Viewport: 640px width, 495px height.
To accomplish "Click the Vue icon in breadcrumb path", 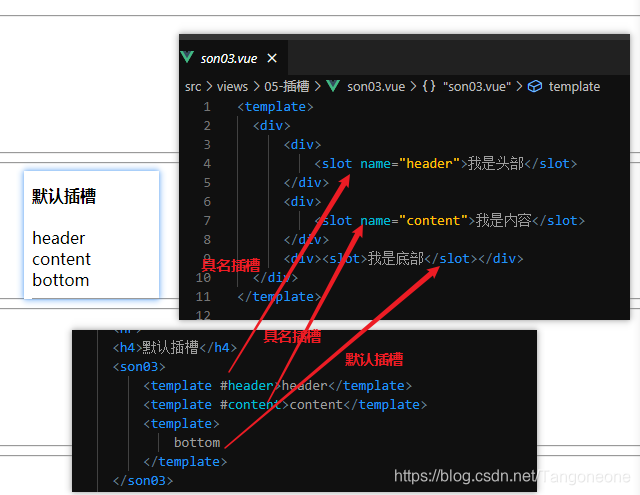I will [333, 86].
